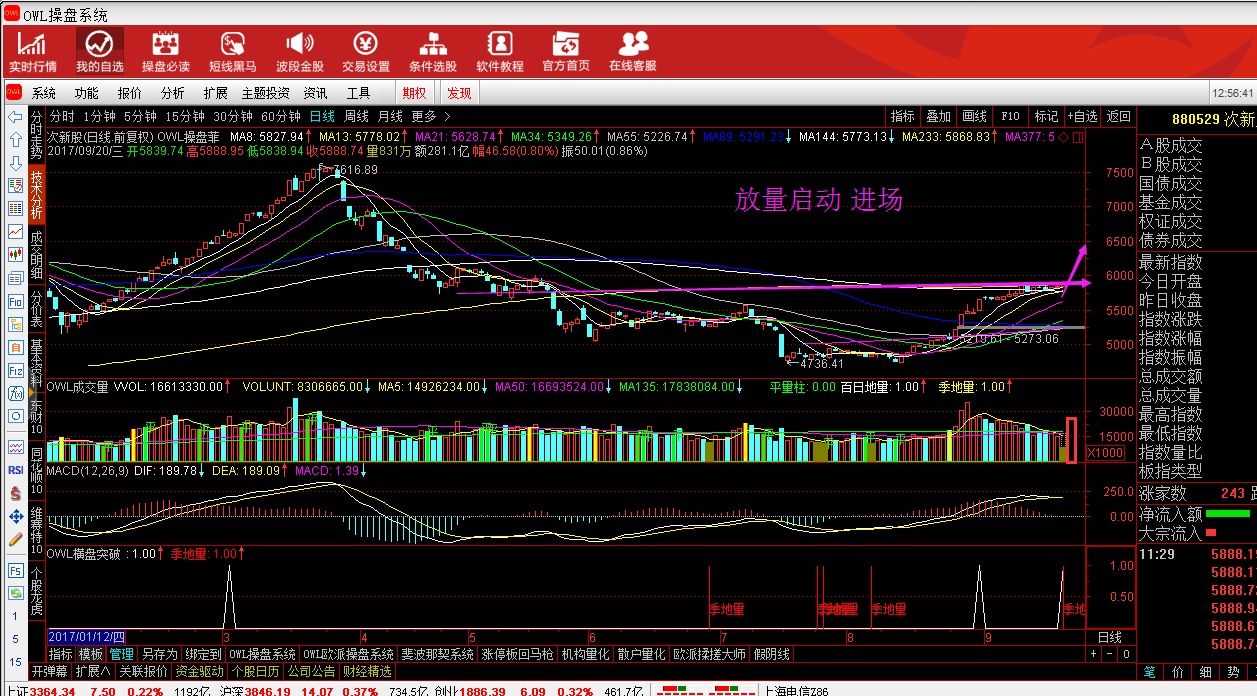Click the 返回 return button
This screenshot has height=696, width=1257.
click(x=1119, y=116)
